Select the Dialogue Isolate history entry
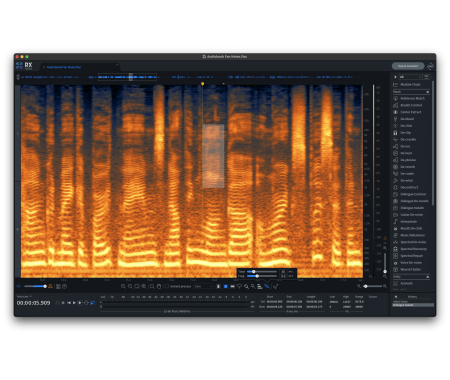 tap(413, 305)
